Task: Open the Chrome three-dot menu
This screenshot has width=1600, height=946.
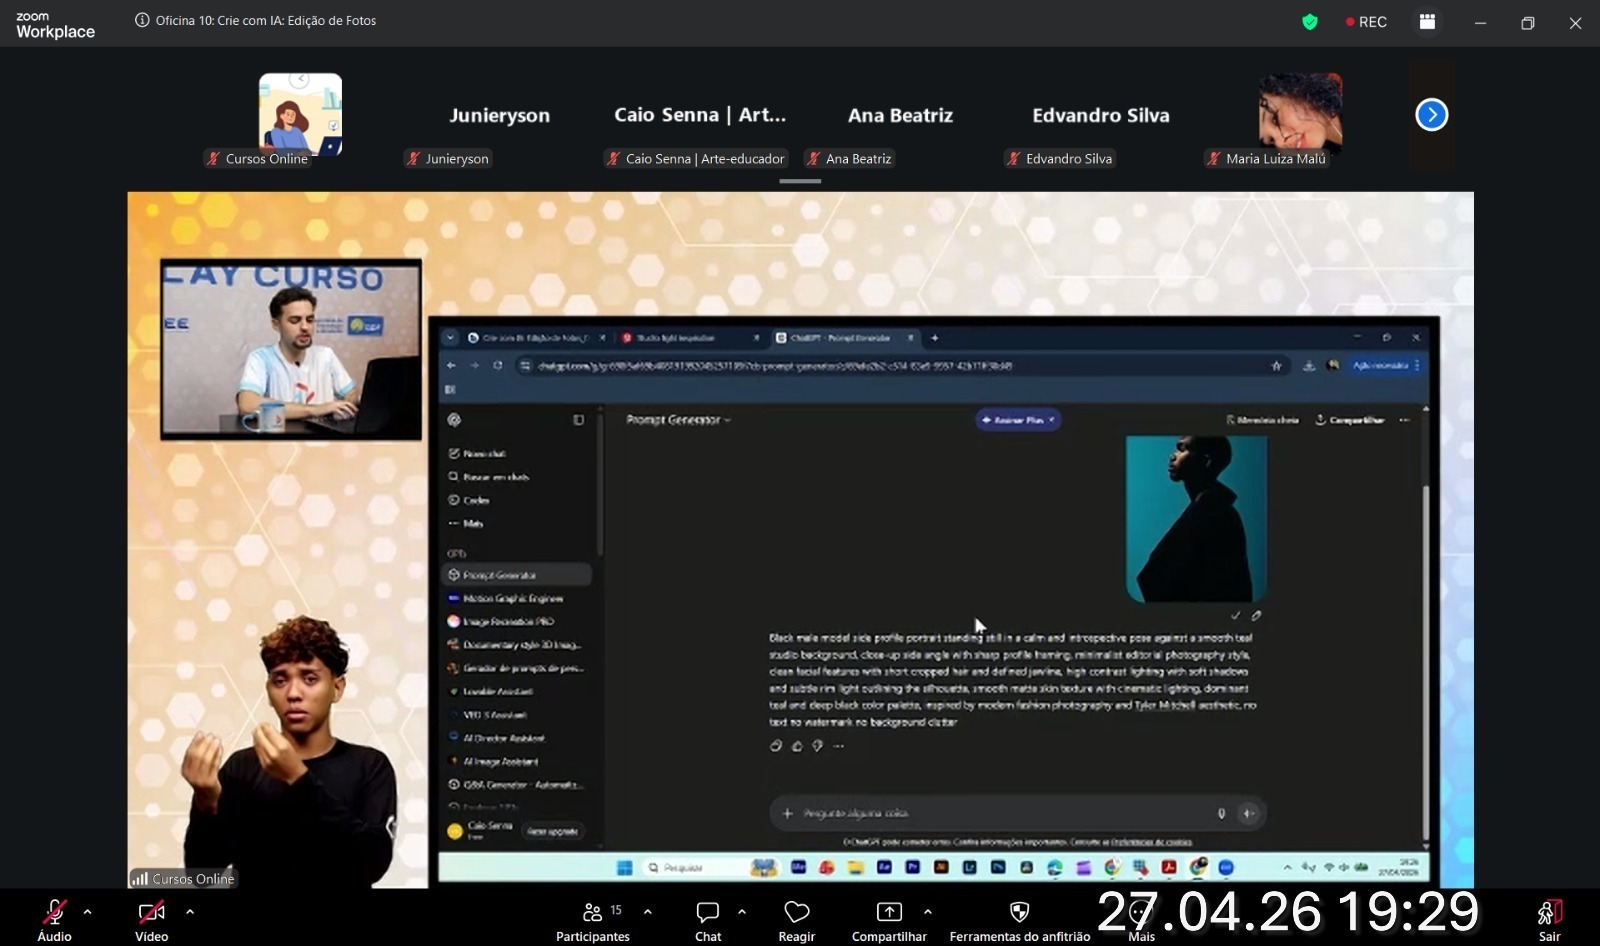Action: pyautogui.click(x=1417, y=366)
